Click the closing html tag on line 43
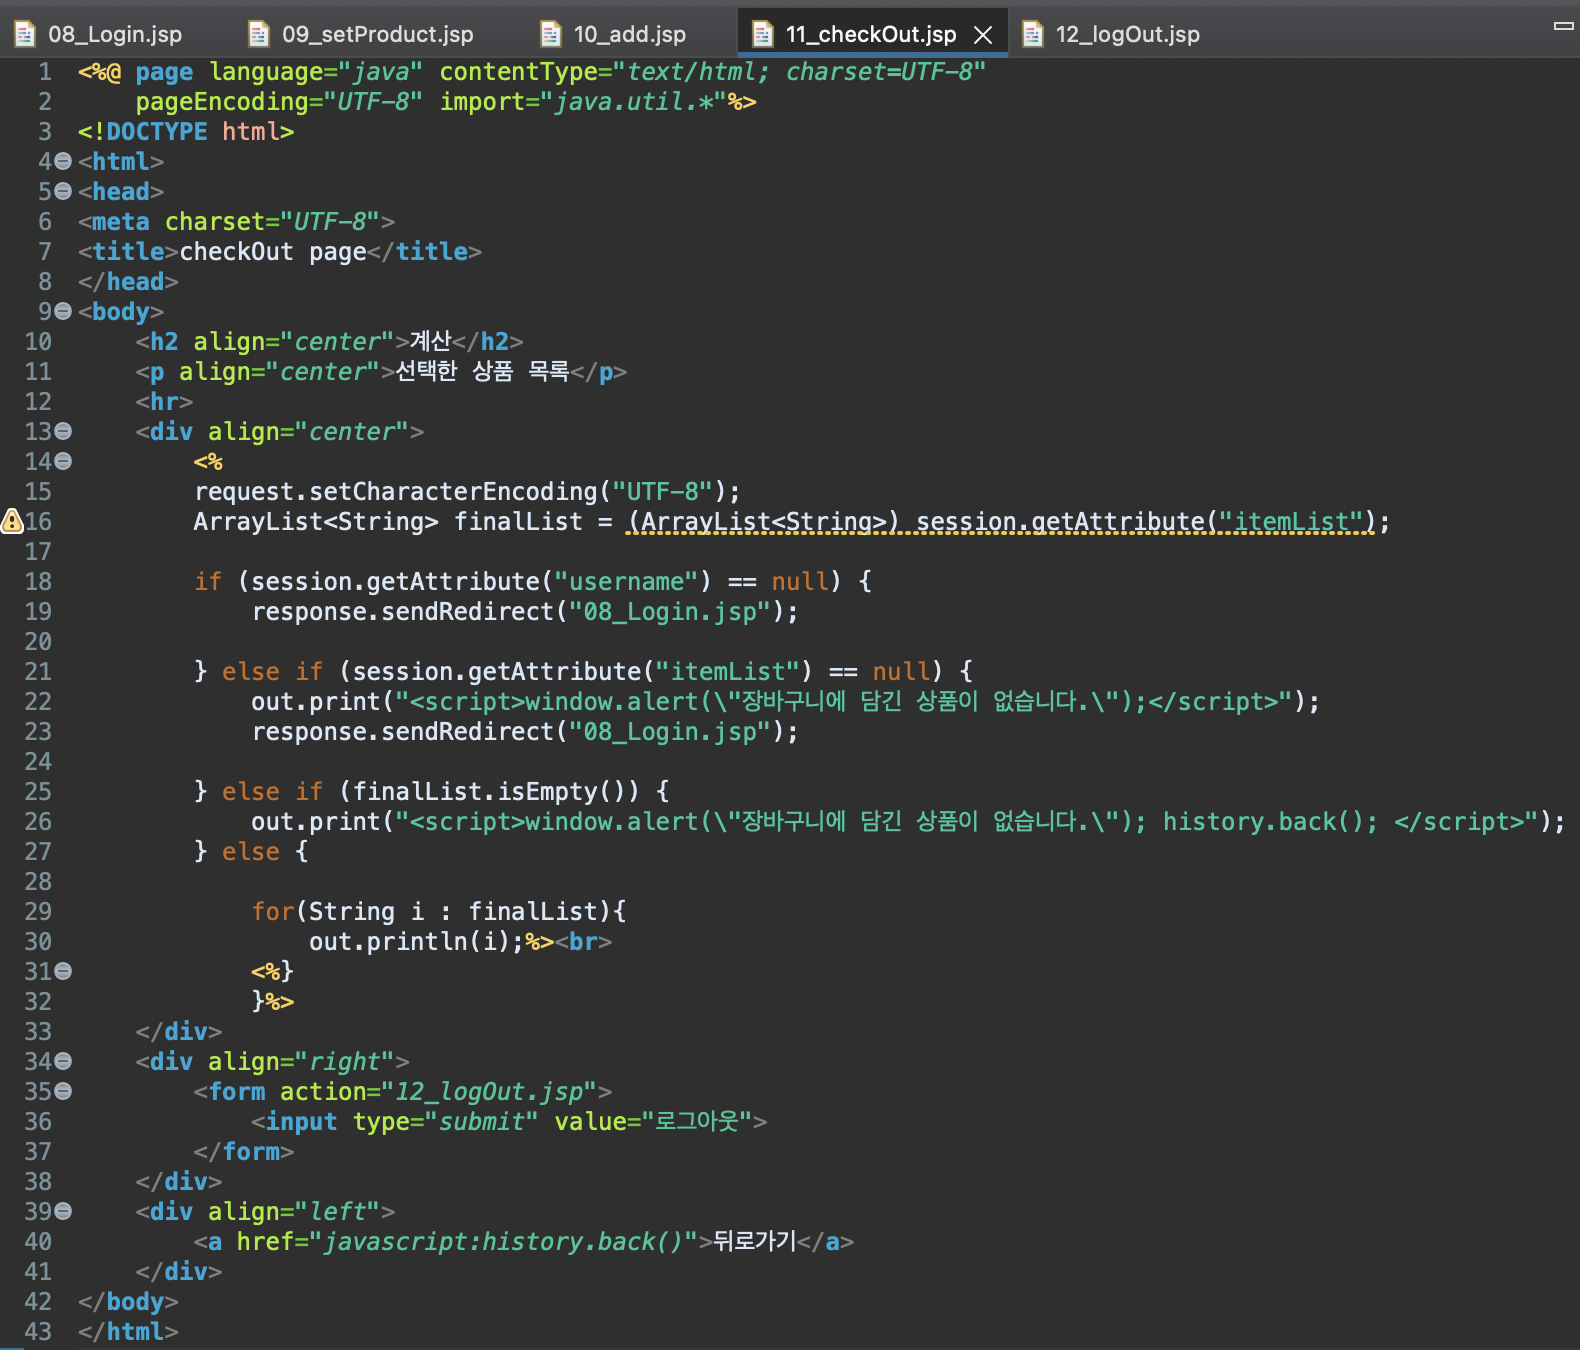The image size is (1580, 1350). coord(128,1332)
